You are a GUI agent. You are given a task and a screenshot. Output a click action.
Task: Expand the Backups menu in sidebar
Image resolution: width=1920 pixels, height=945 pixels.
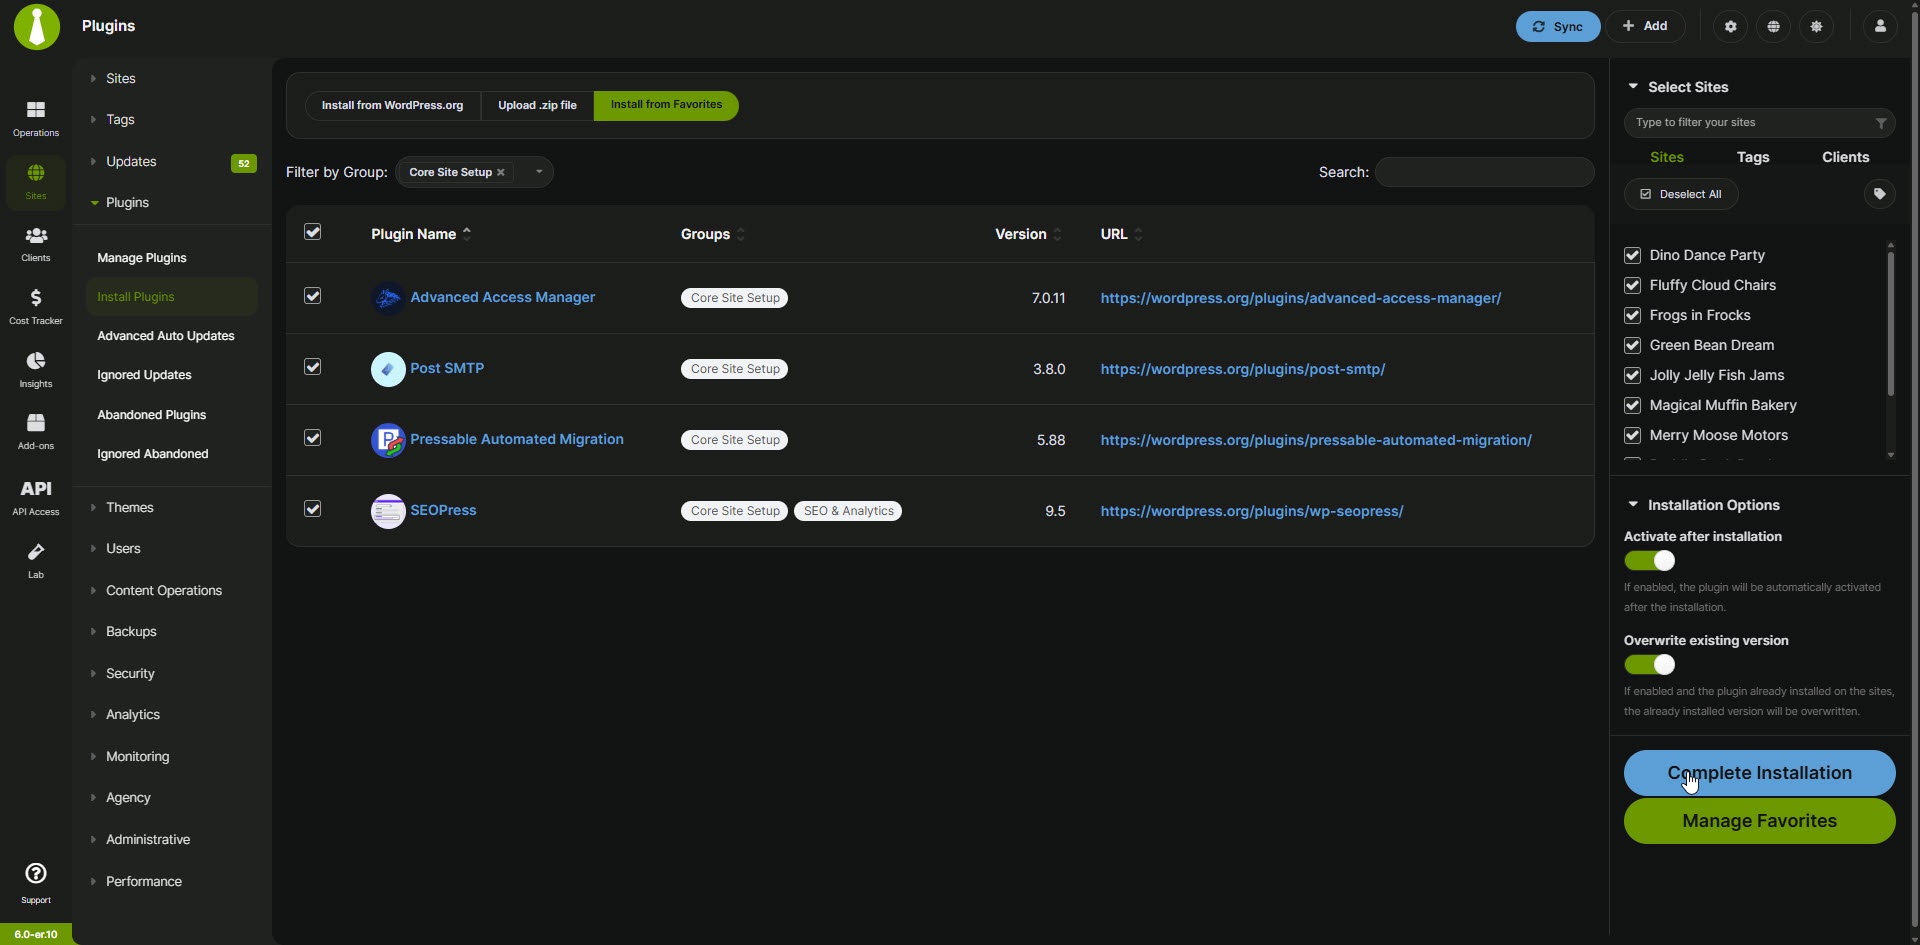pos(131,632)
